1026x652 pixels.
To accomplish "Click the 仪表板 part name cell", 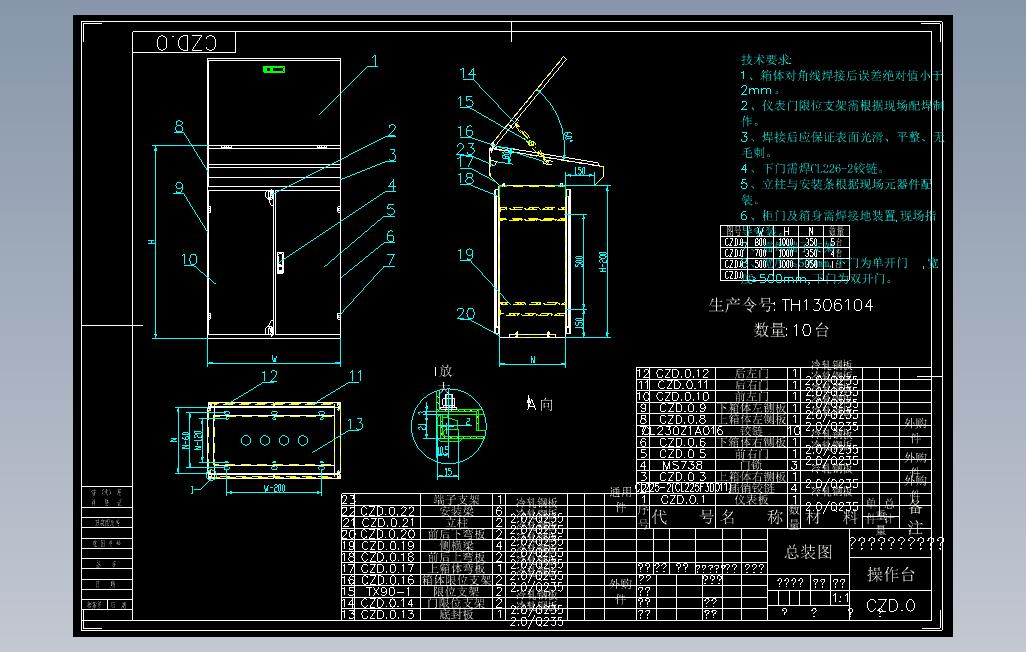I will (751, 499).
